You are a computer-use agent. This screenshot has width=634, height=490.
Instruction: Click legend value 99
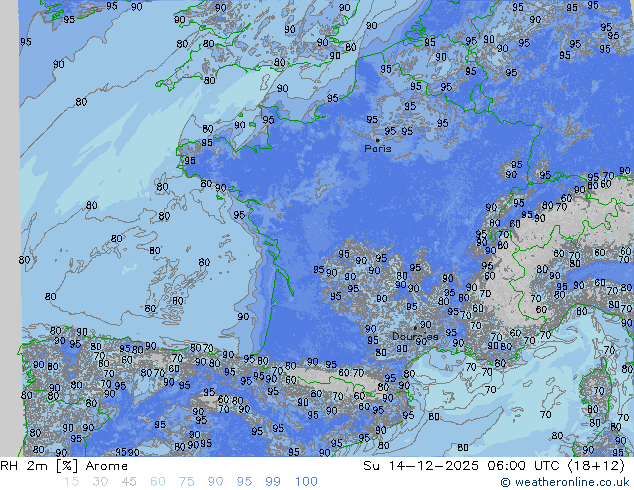pos(273,482)
